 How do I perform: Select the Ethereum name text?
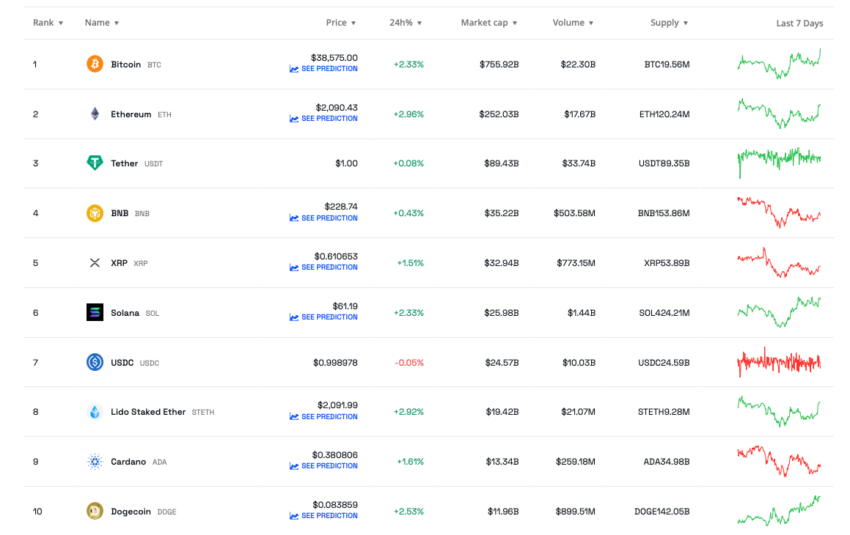click(x=131, y=114)
